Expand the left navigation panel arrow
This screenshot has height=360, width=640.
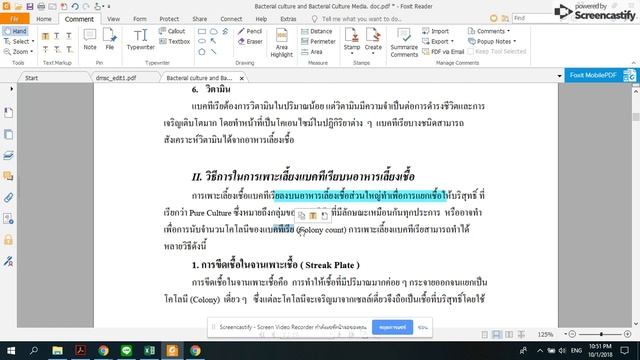coord(11,89)
